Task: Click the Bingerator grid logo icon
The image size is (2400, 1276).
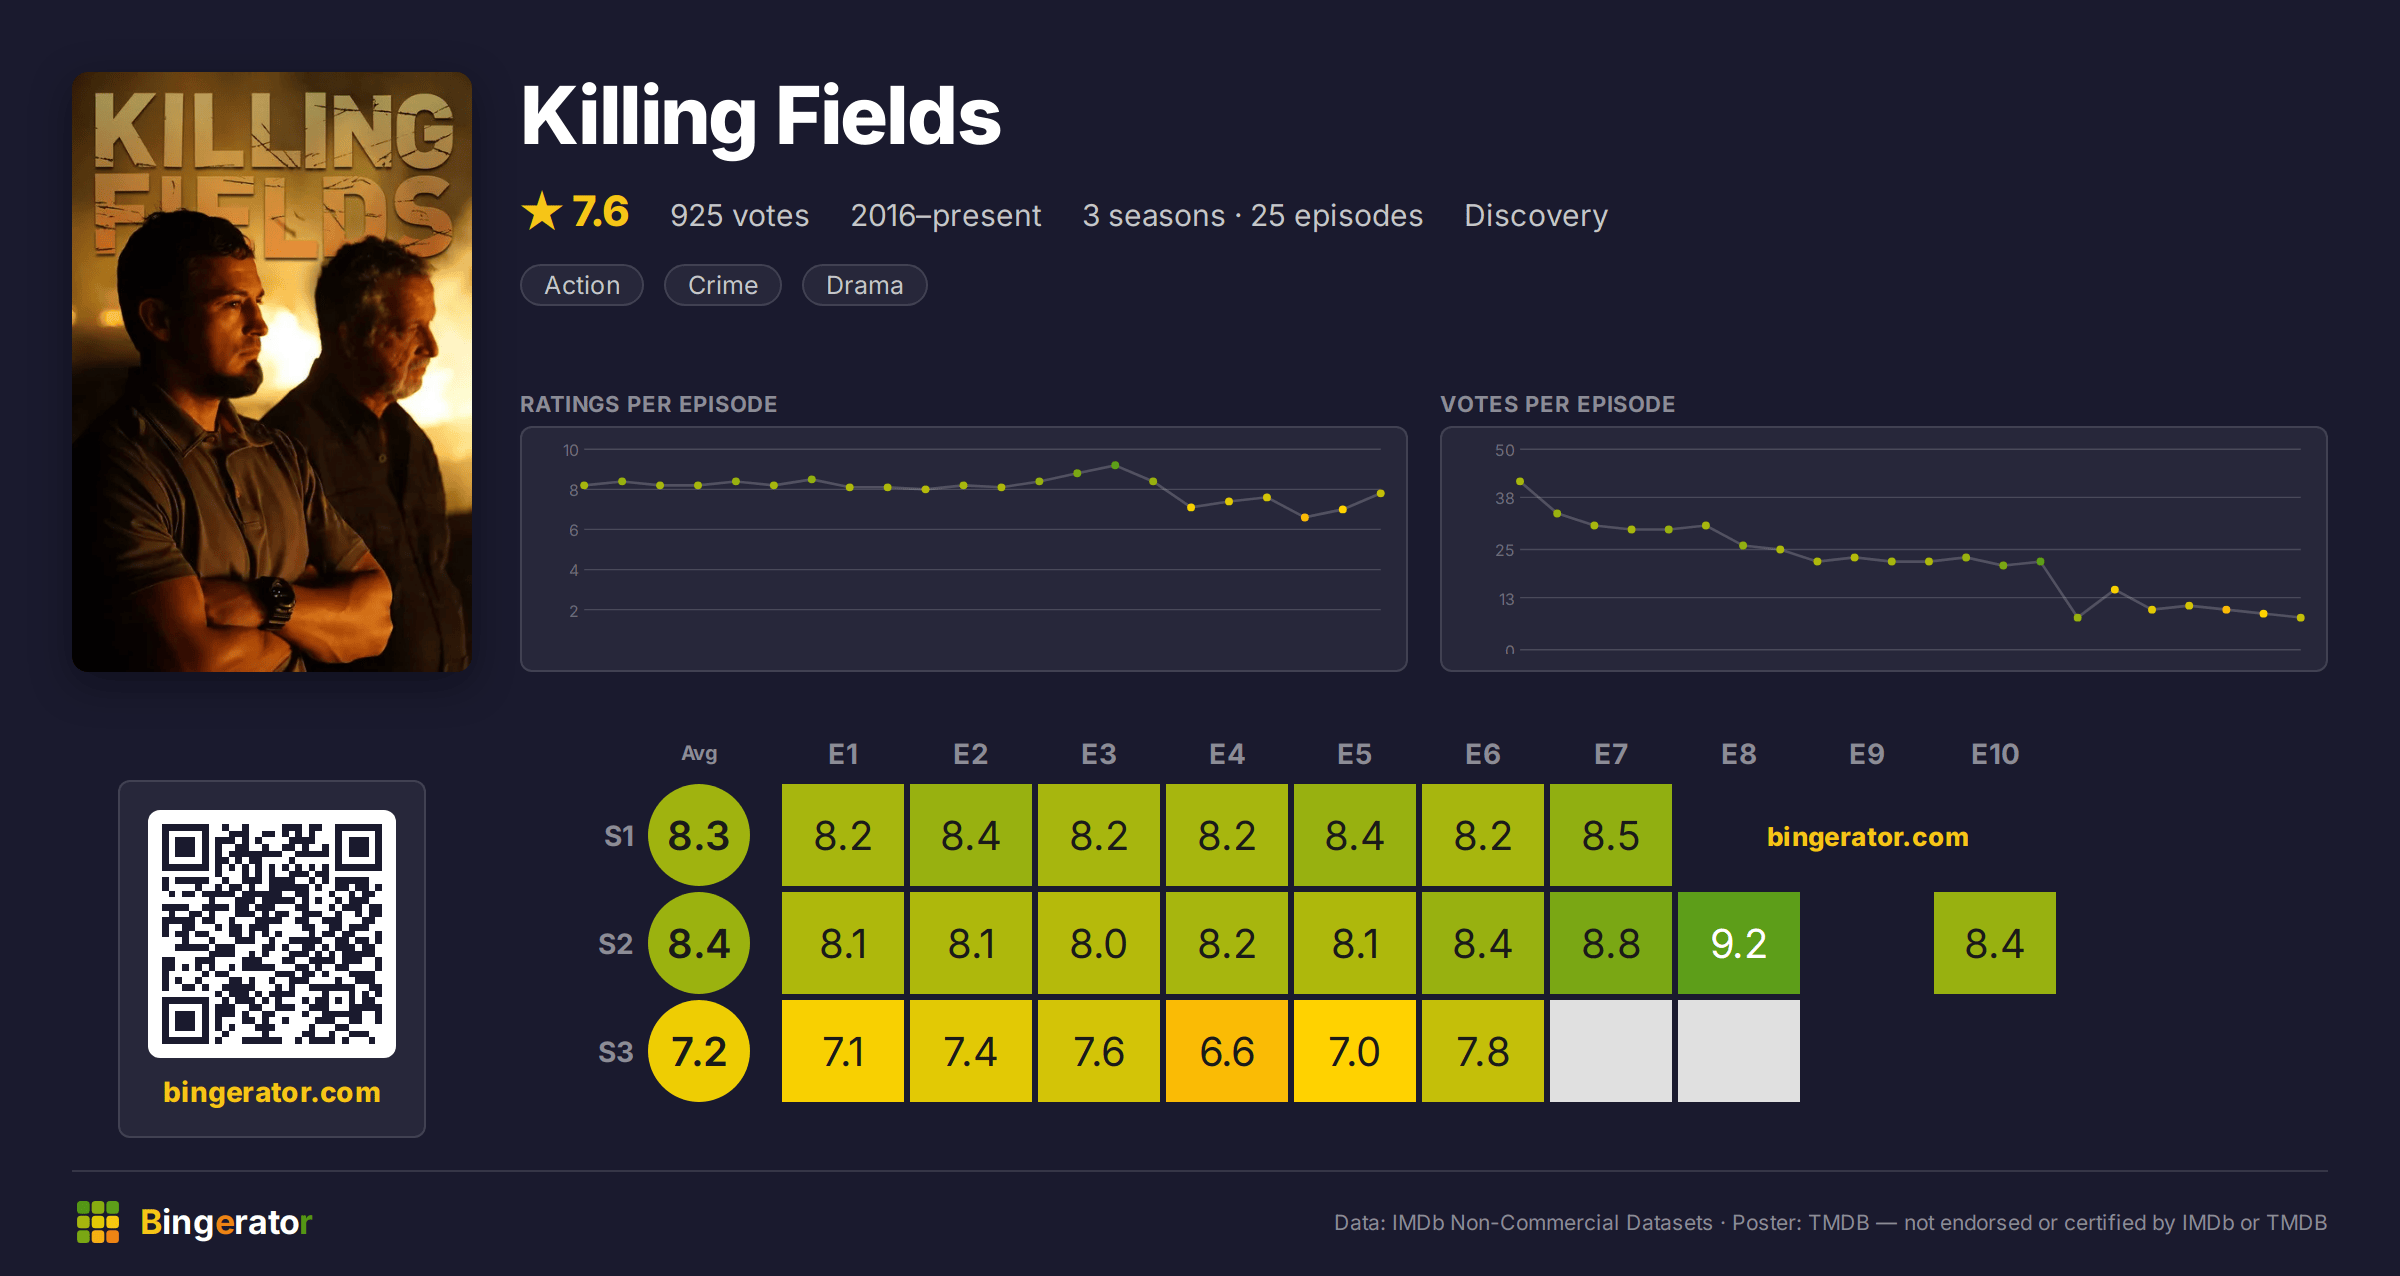Action: 98,1222
